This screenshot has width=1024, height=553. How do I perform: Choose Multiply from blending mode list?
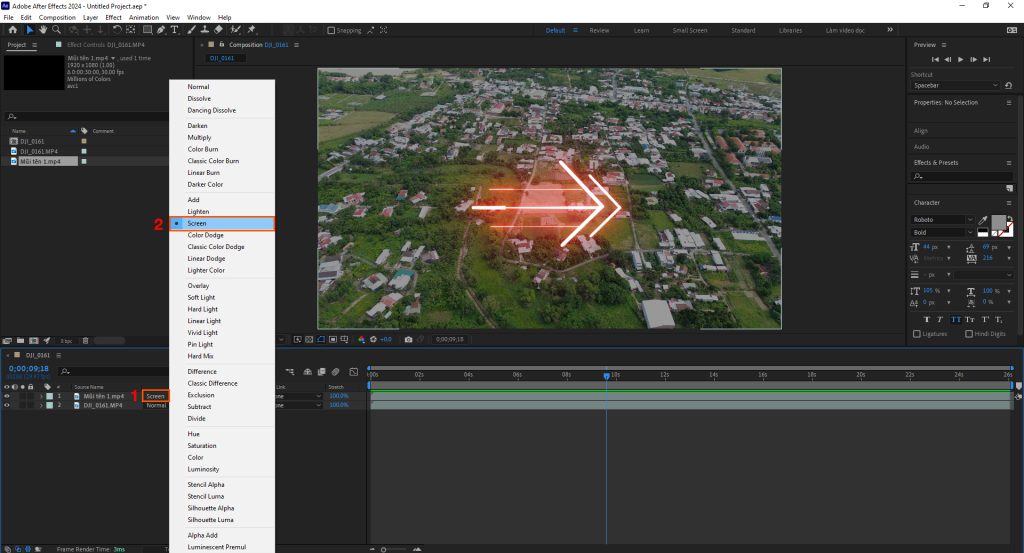pos(199,137)
